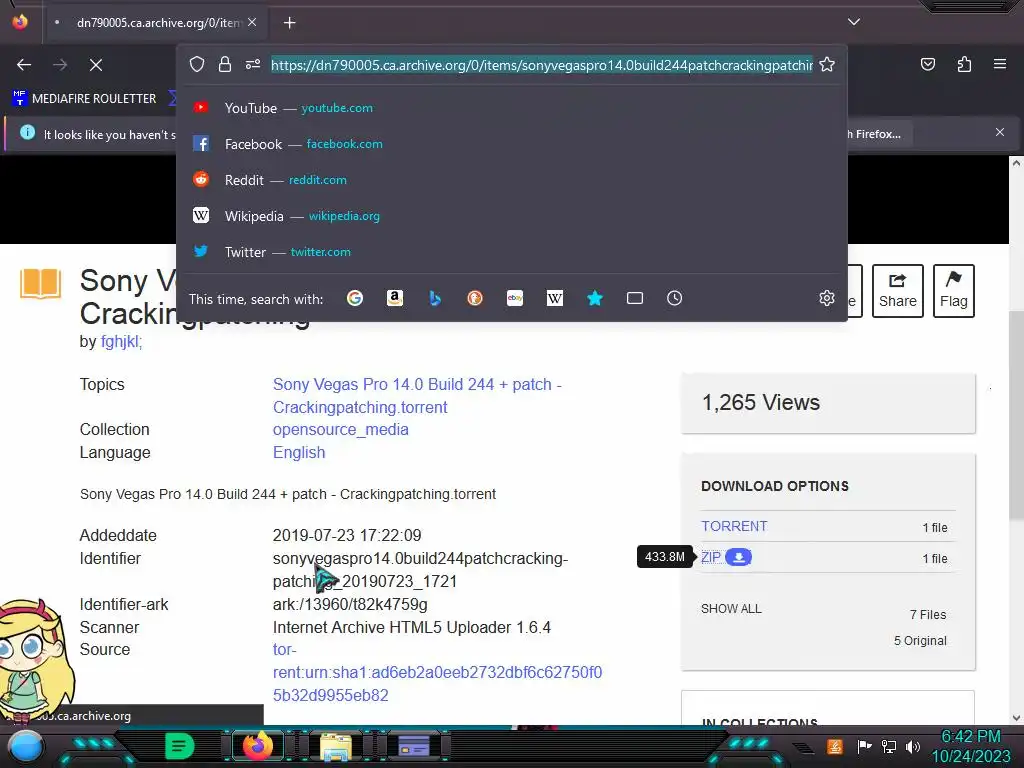Open Firefox application hamburger menu
The height and width of the screenshot is (768, 1024).
click(999, 64)
